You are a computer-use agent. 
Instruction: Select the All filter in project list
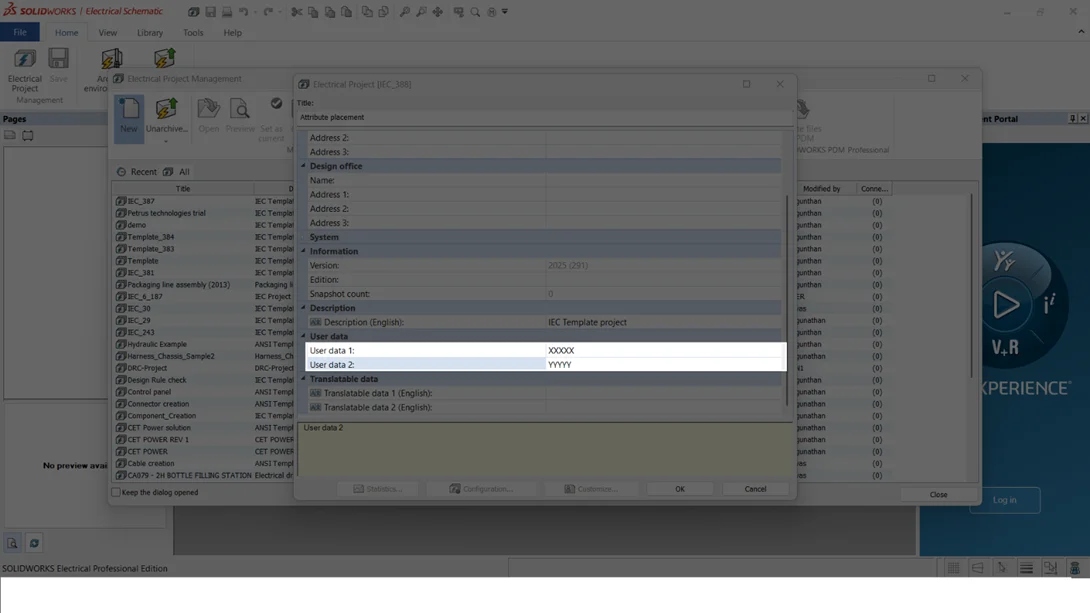(x=177, y=172)
